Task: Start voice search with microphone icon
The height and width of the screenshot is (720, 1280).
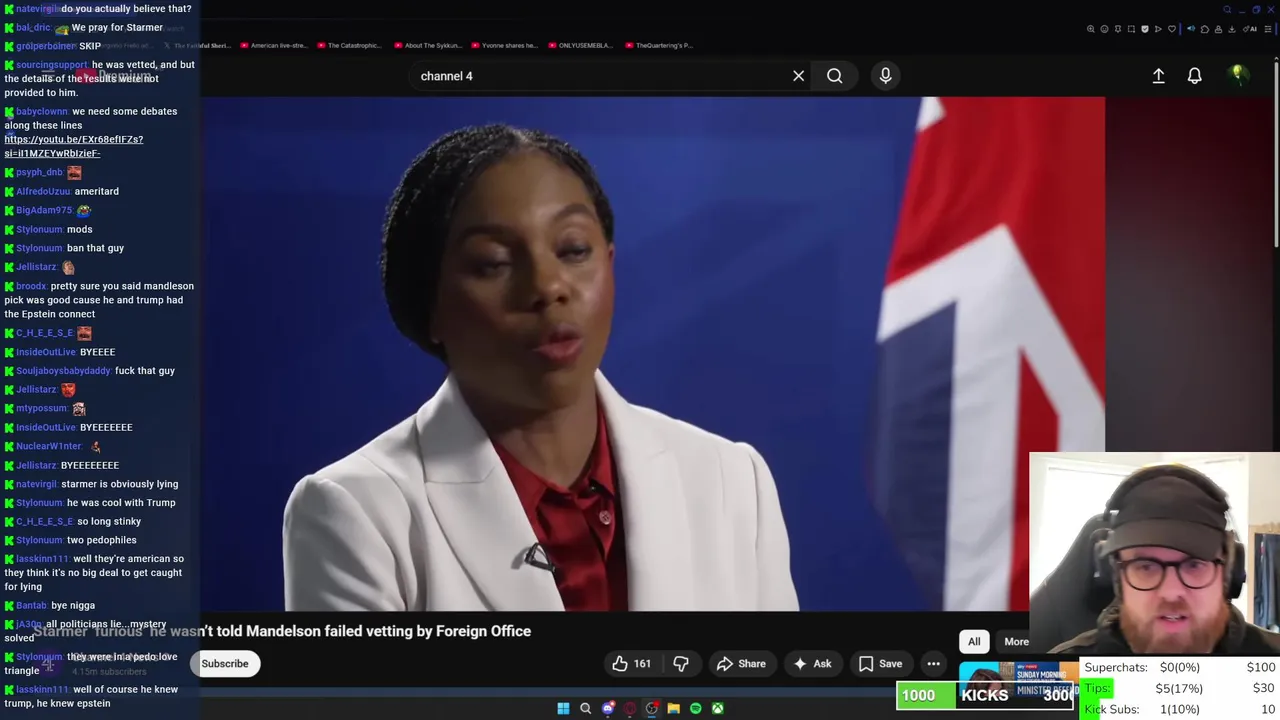Action: coord(885,76)
